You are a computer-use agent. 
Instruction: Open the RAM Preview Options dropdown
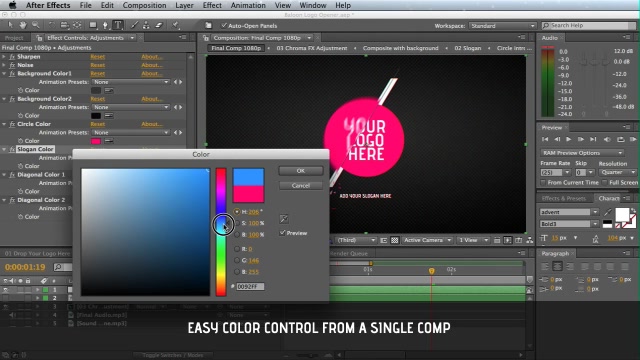582,153
